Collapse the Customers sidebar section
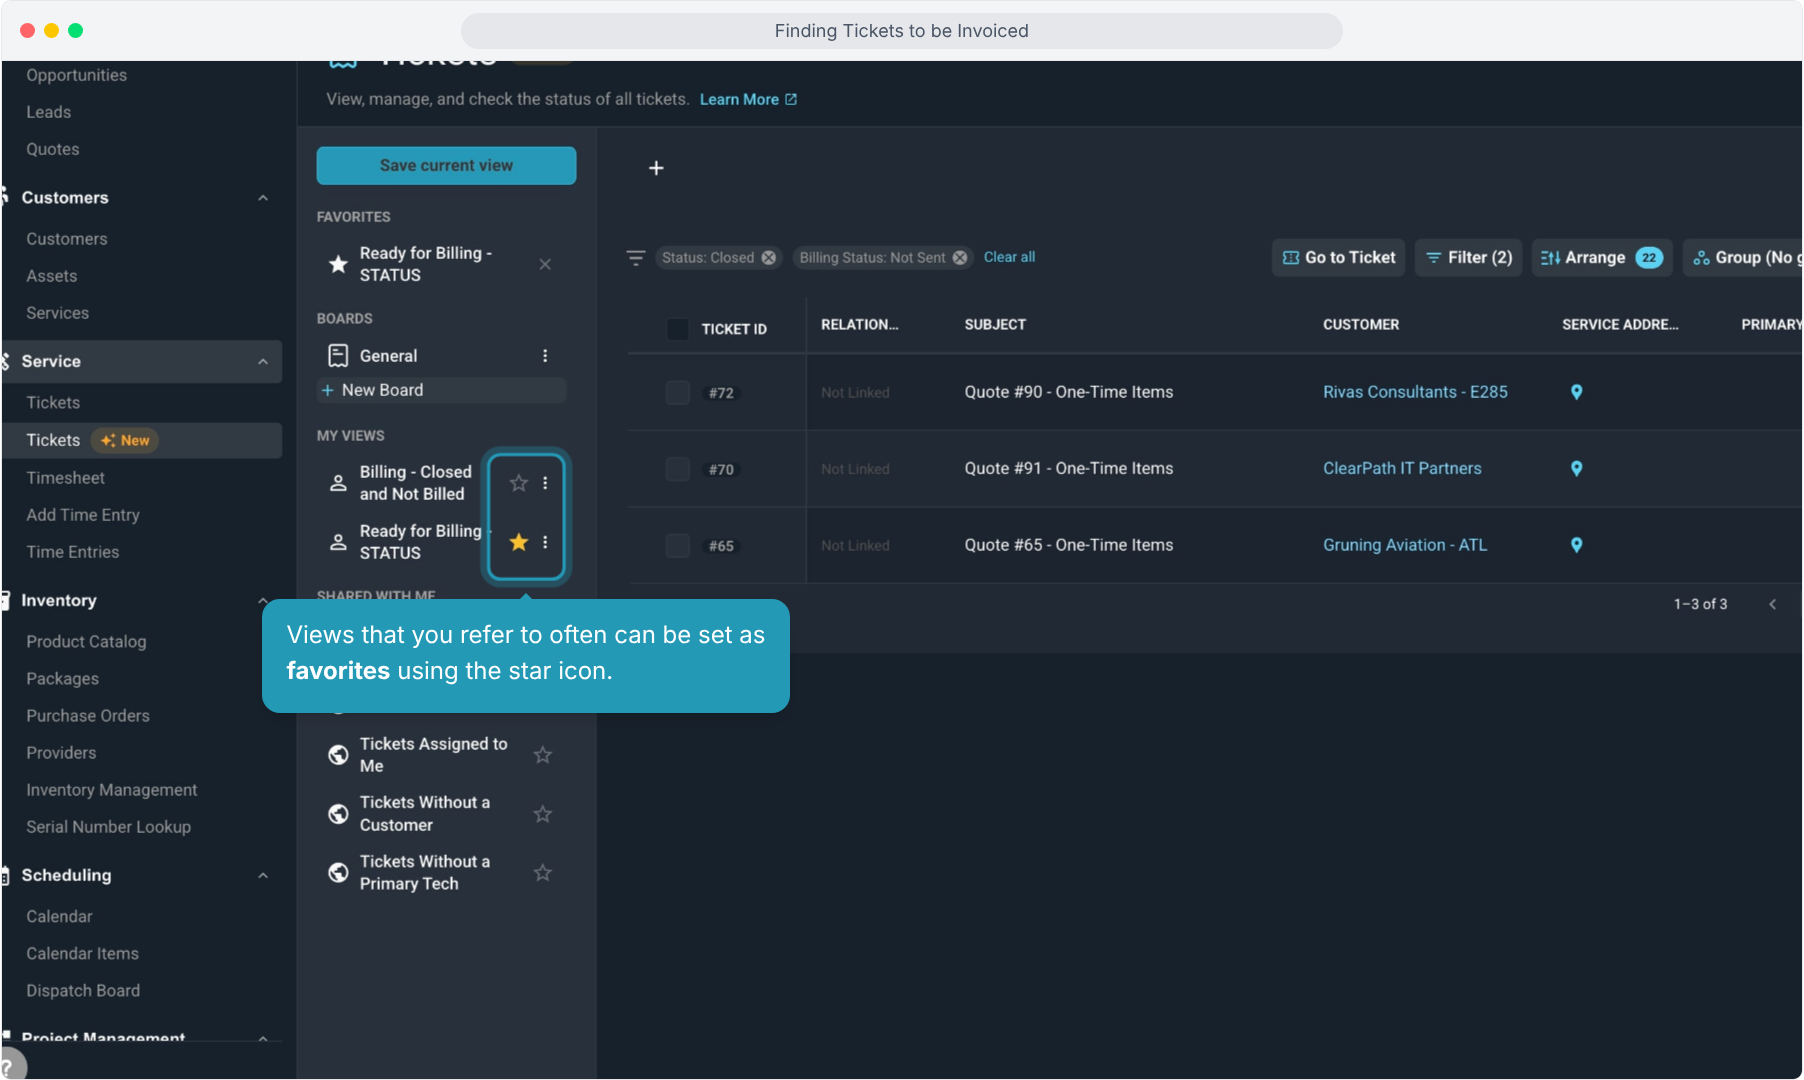The width and height of the screenshot is (1804, 1080). (263, 198)
